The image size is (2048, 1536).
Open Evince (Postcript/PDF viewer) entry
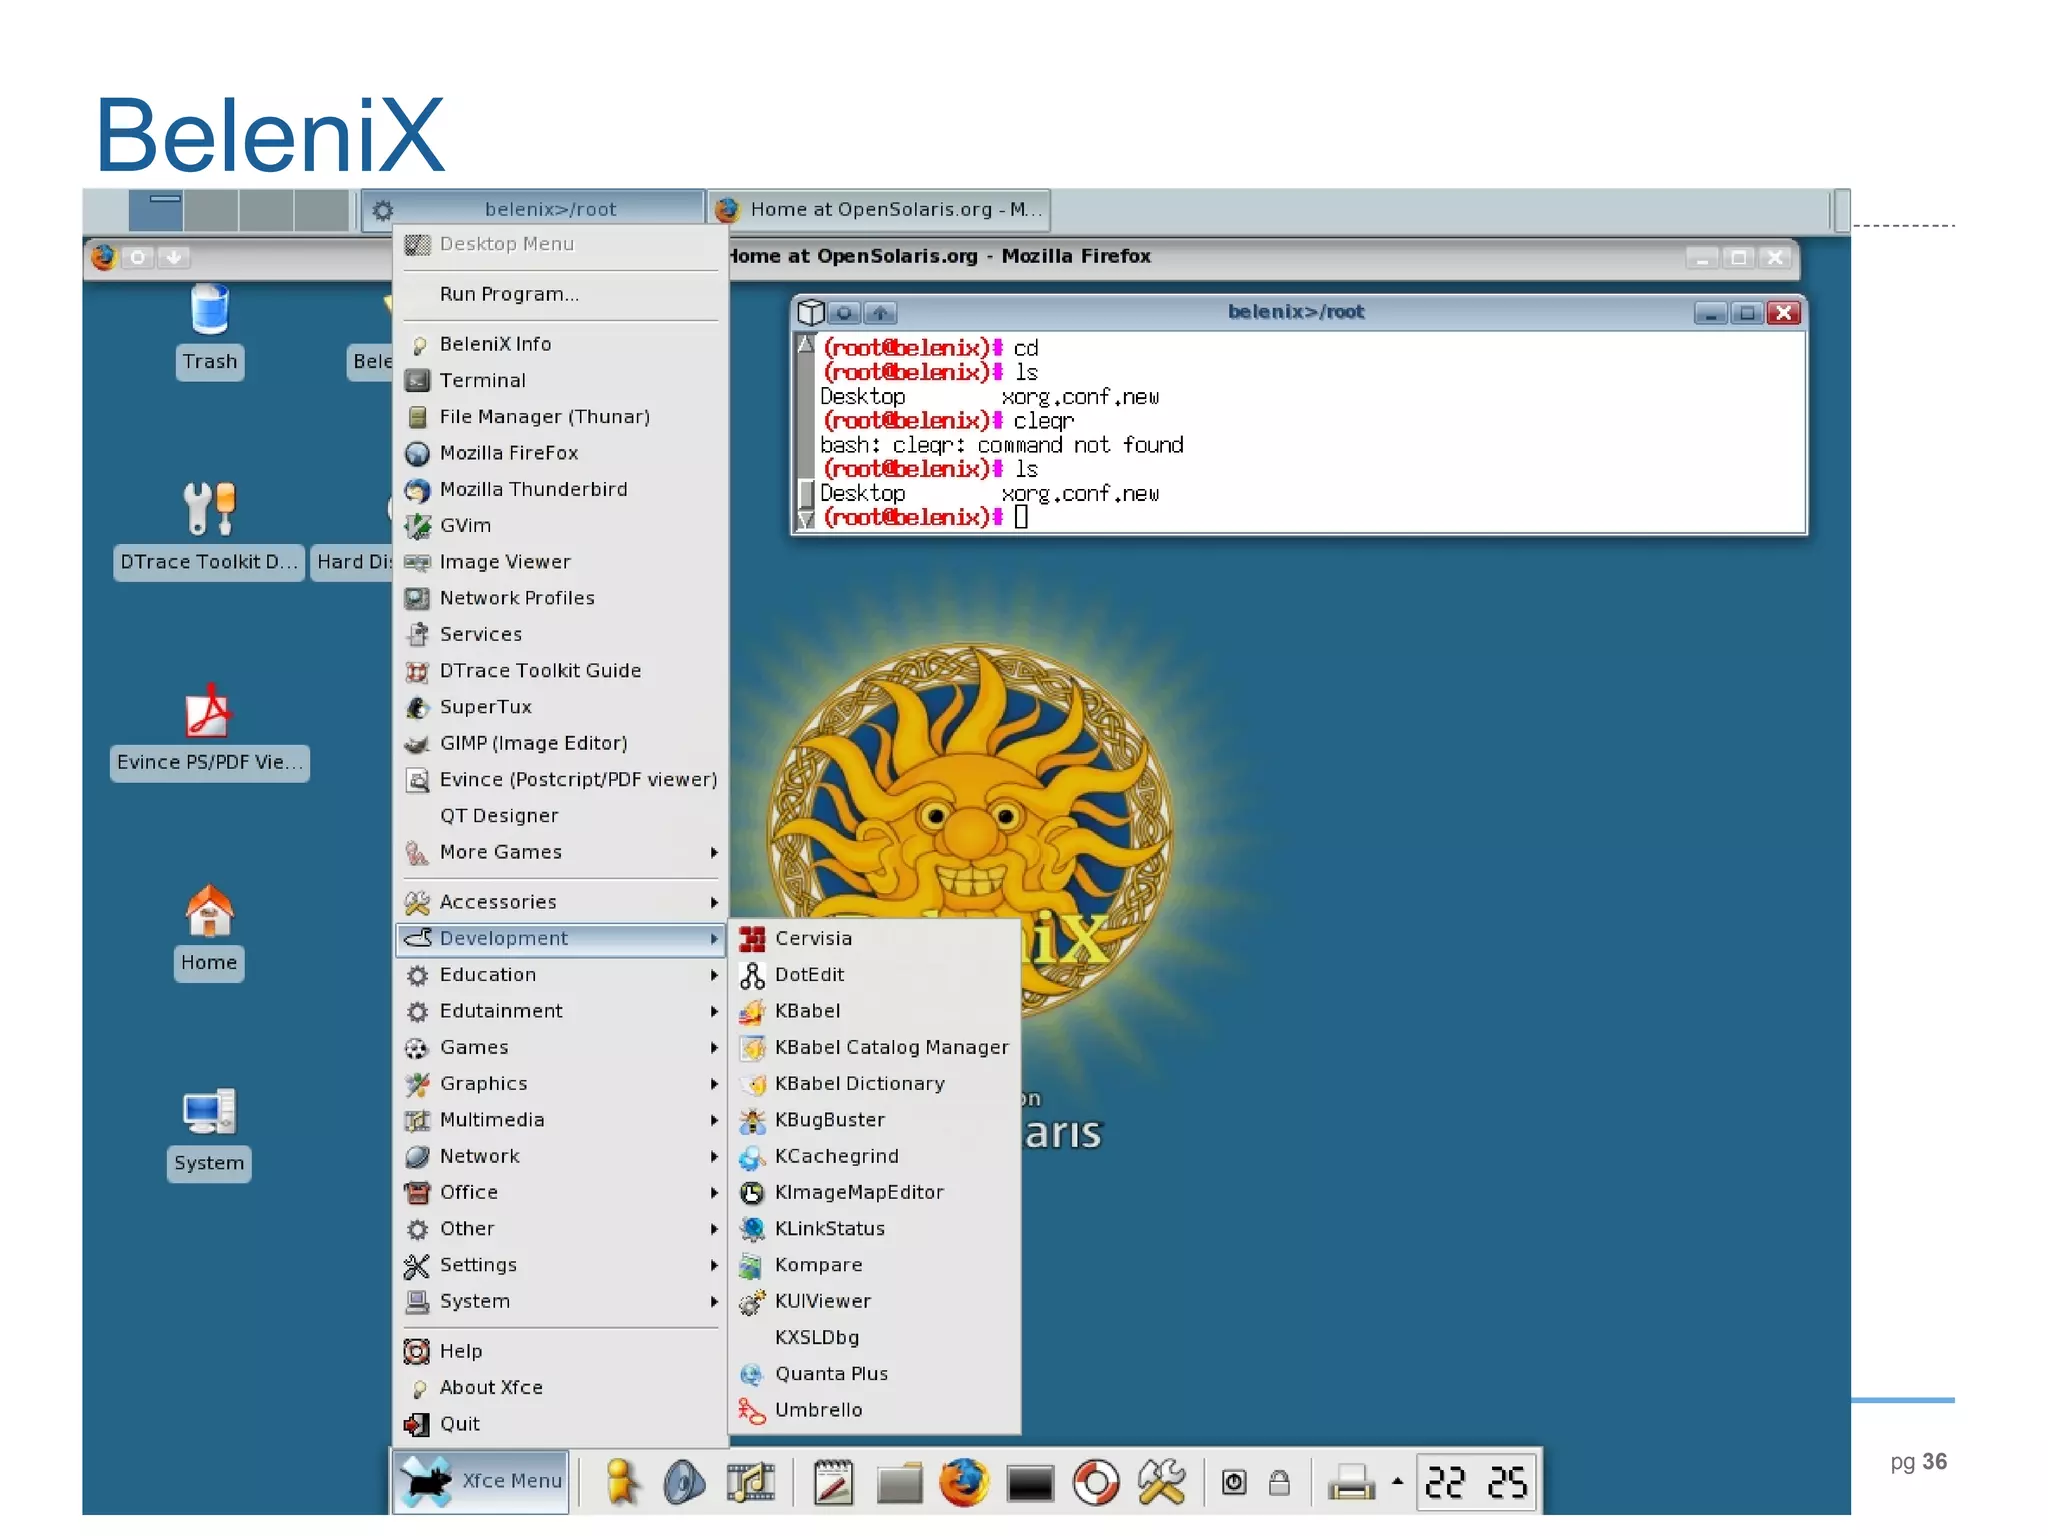(560, 779)
